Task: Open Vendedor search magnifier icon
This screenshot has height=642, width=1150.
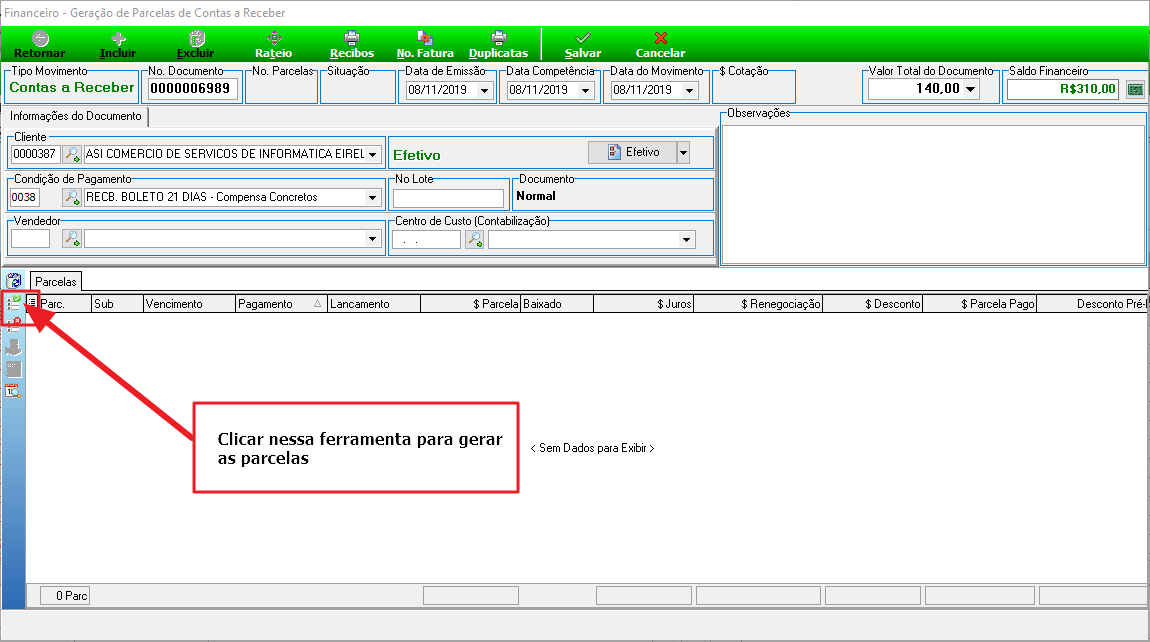Action: (72, 238)
